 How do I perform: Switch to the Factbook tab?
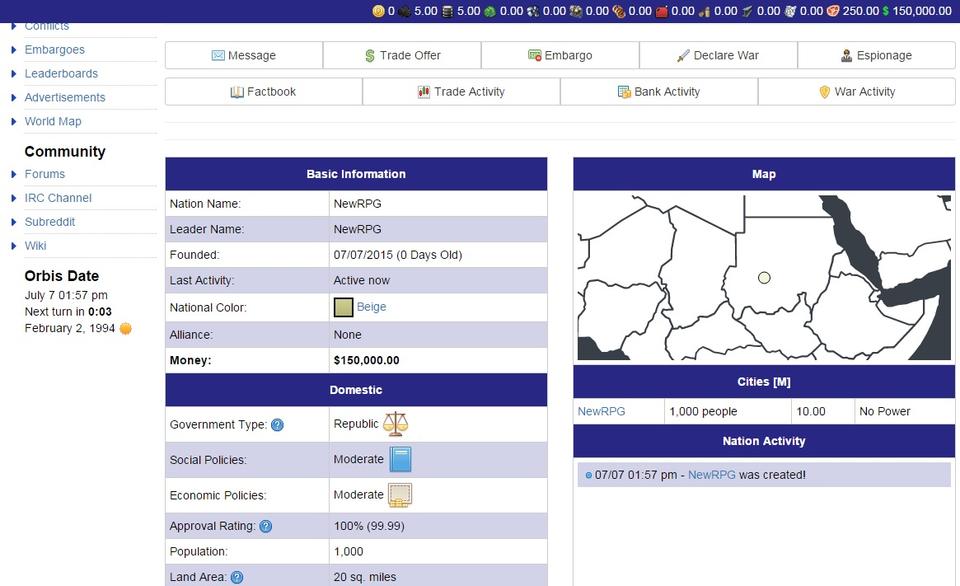(263, 91)
